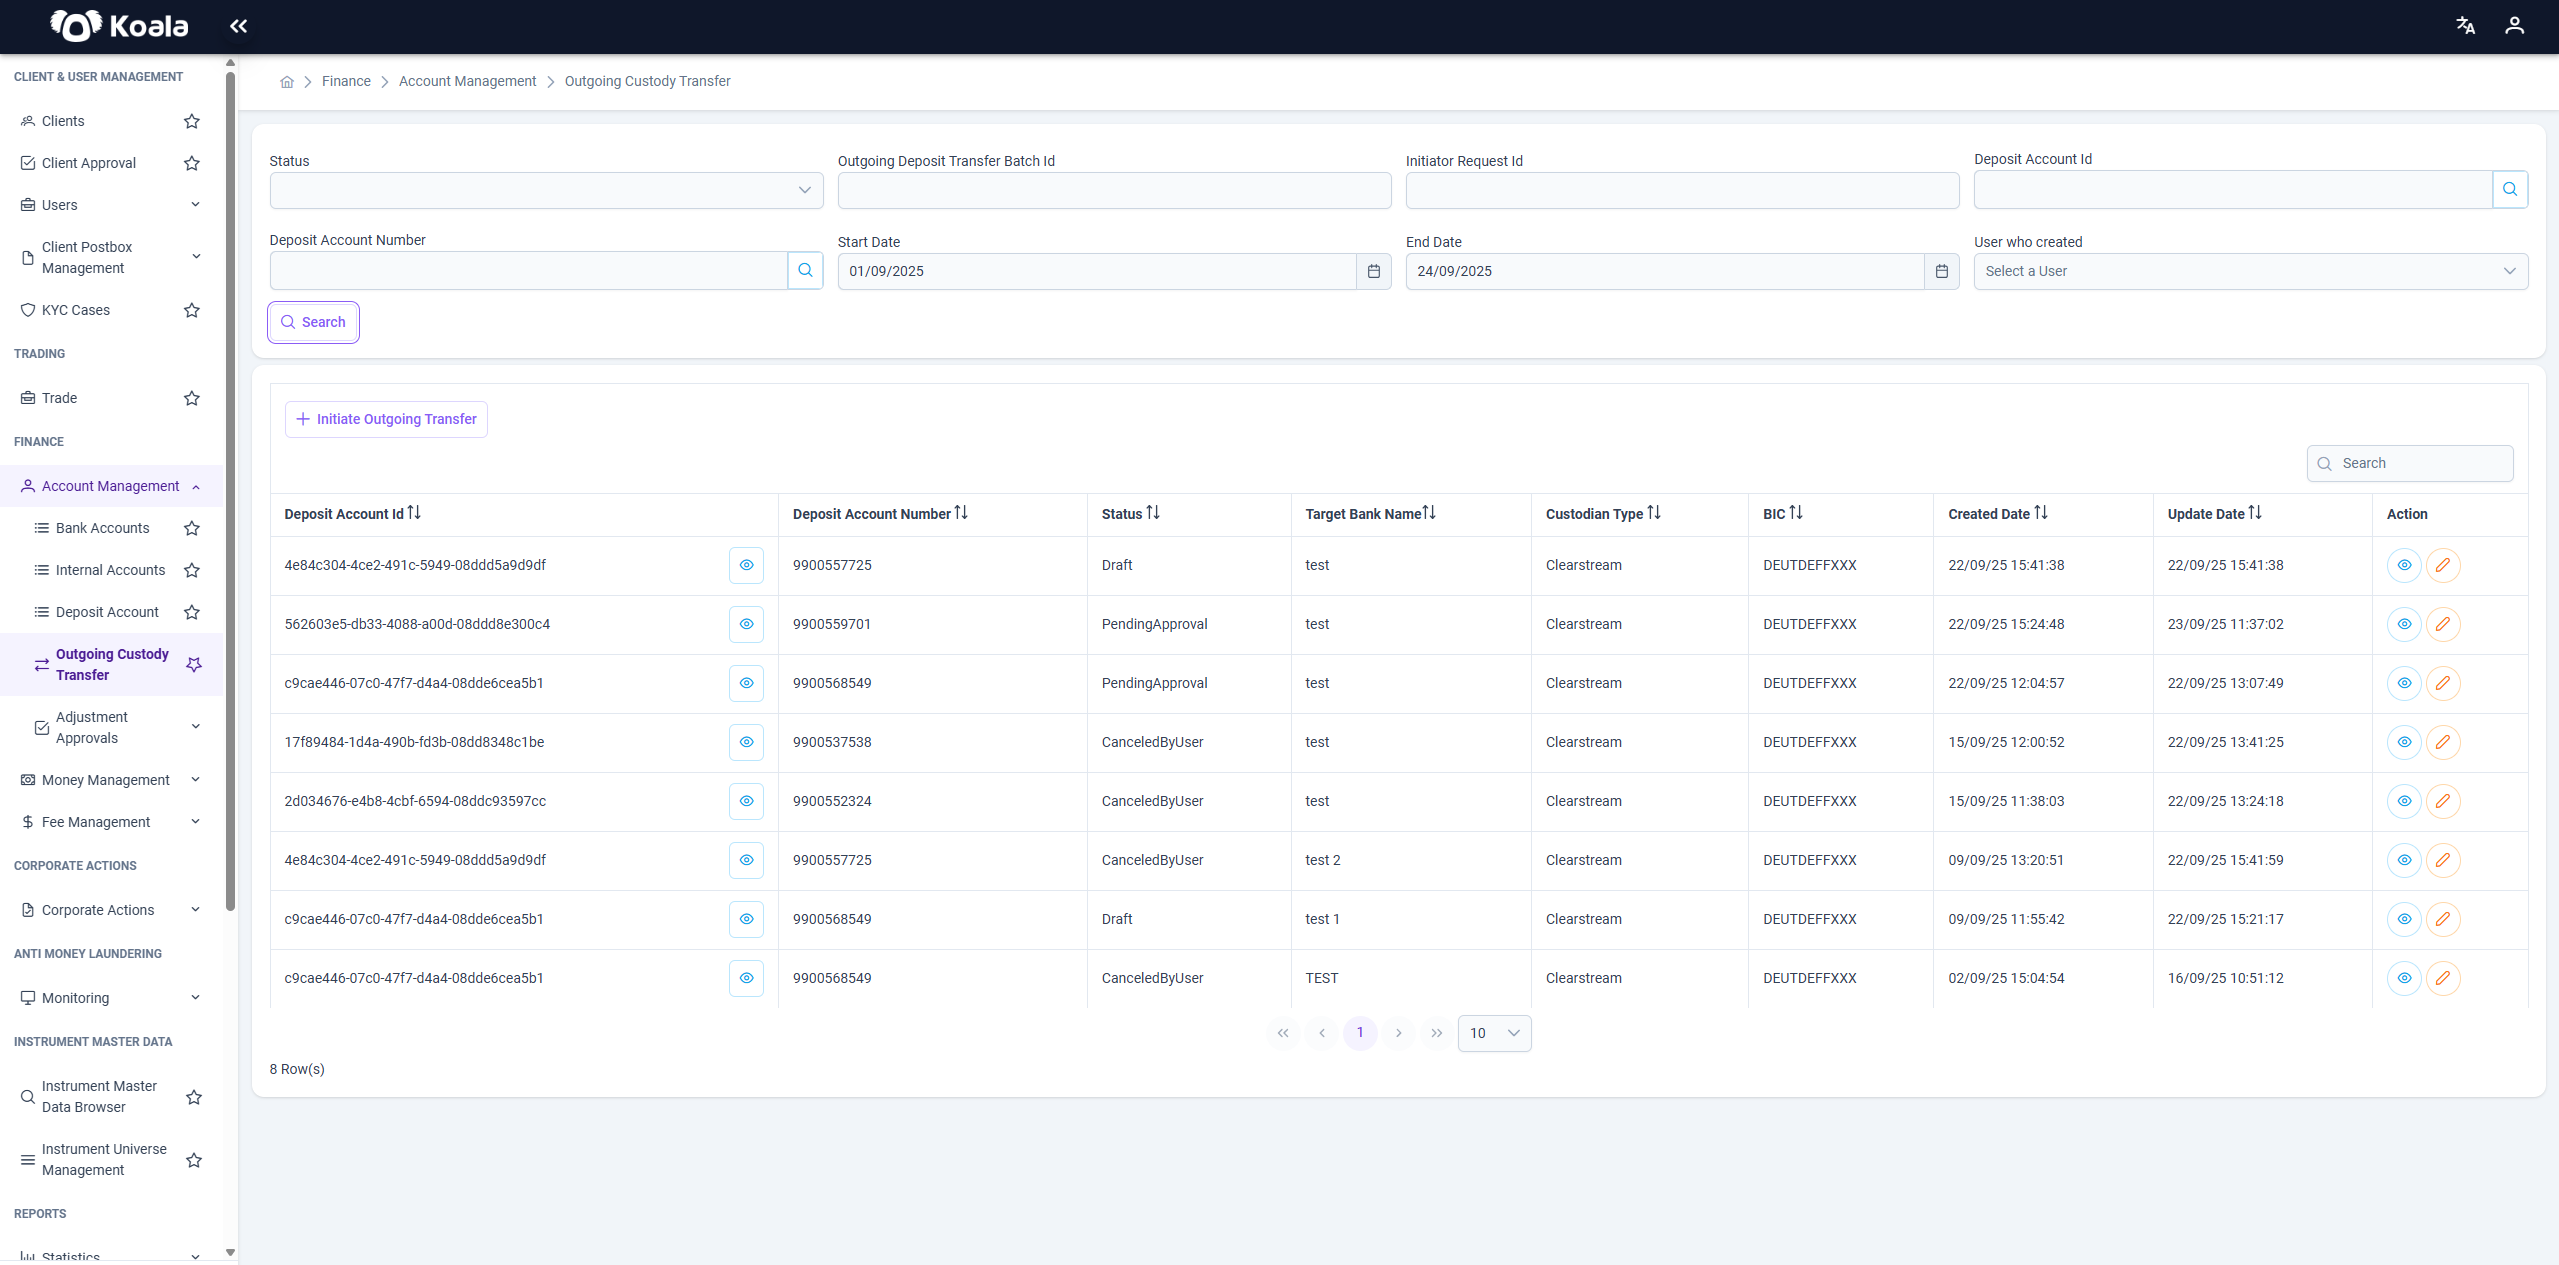
Task: Open the User who created dropdown
Action: click(x=2250, y=271)
